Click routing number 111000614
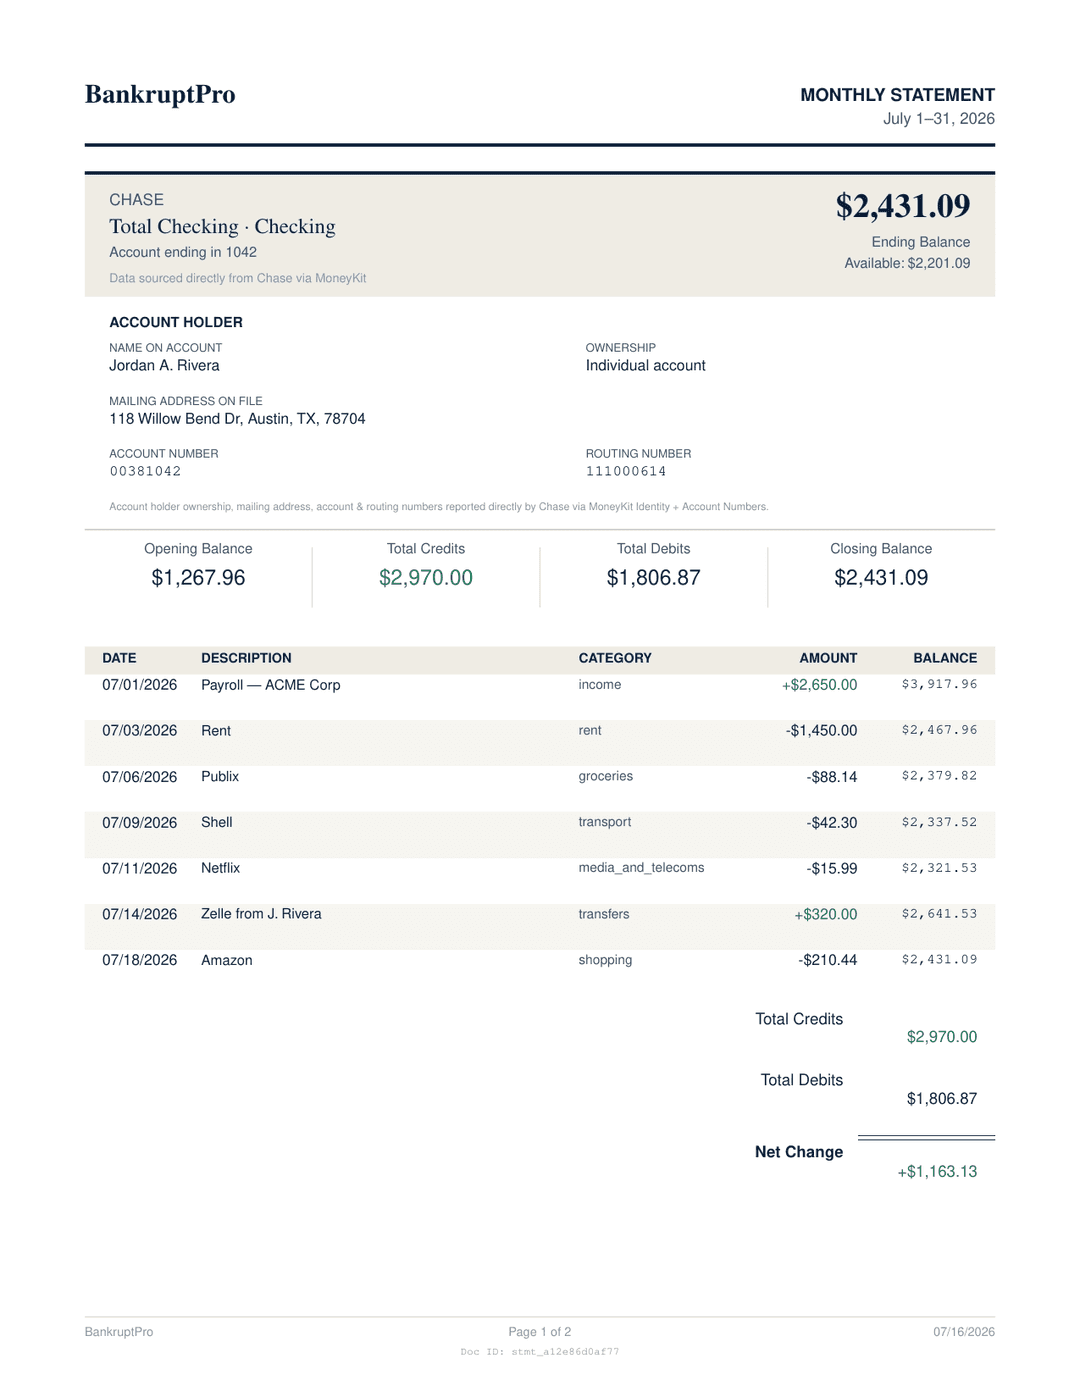Viewport: 1080px width, 1398px height. coord(625,472)
